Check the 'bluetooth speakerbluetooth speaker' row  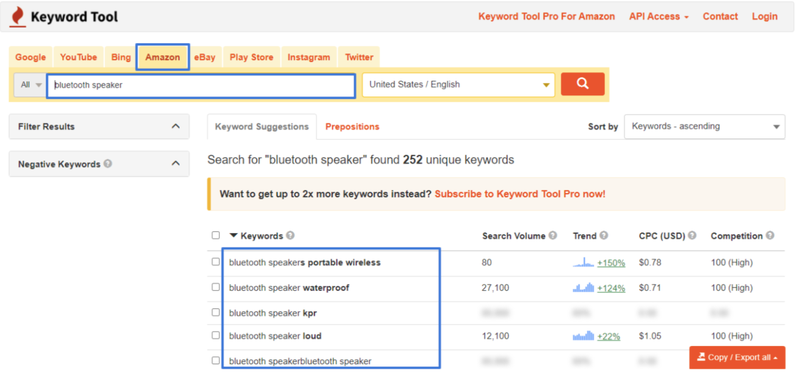point(216,360)
